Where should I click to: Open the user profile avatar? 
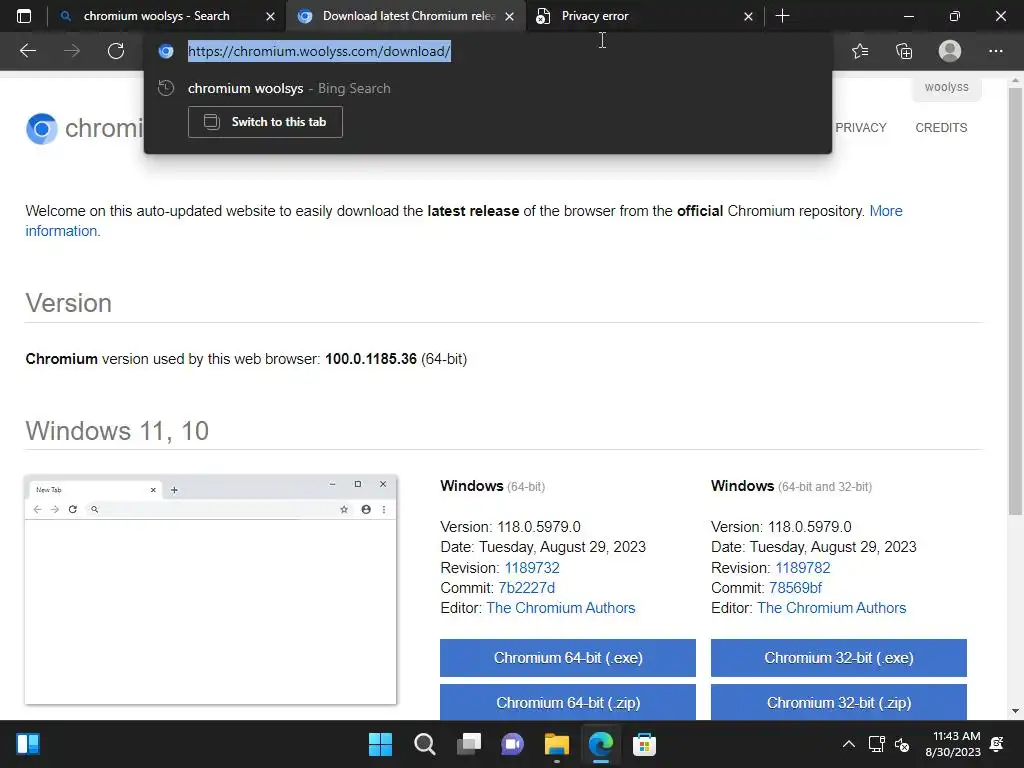pos(950,51)
